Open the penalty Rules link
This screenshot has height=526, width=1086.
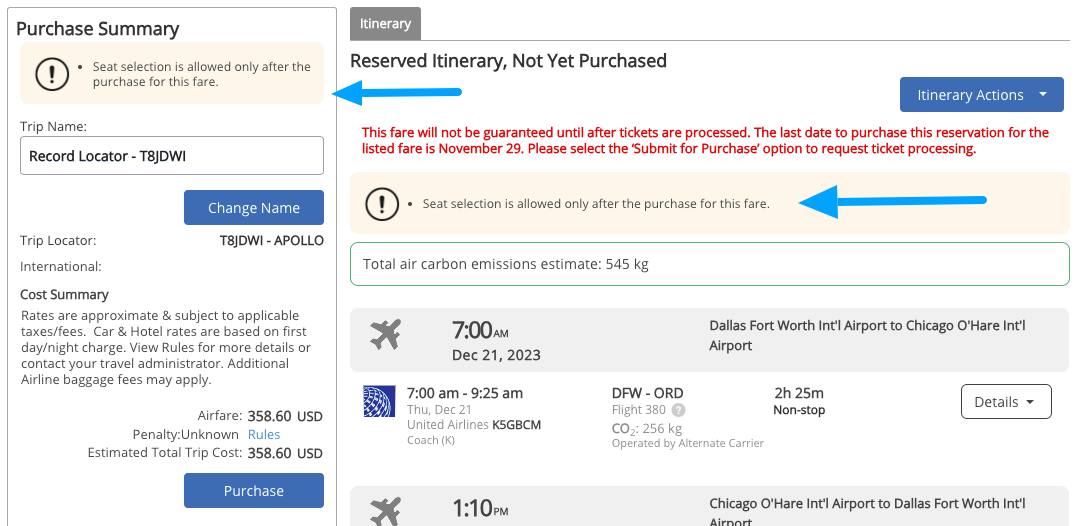(x=264, y=434)
